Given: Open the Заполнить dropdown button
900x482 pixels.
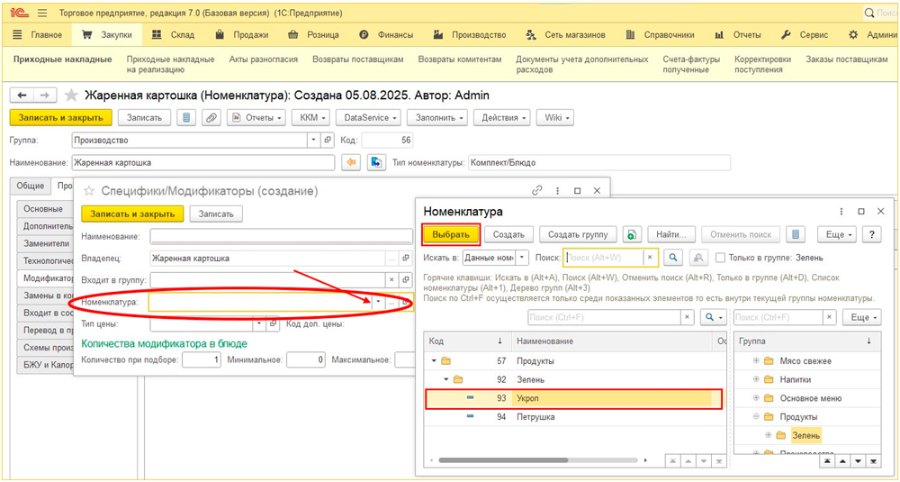Looking at the screenshot, I should click(x=437, y=118).
